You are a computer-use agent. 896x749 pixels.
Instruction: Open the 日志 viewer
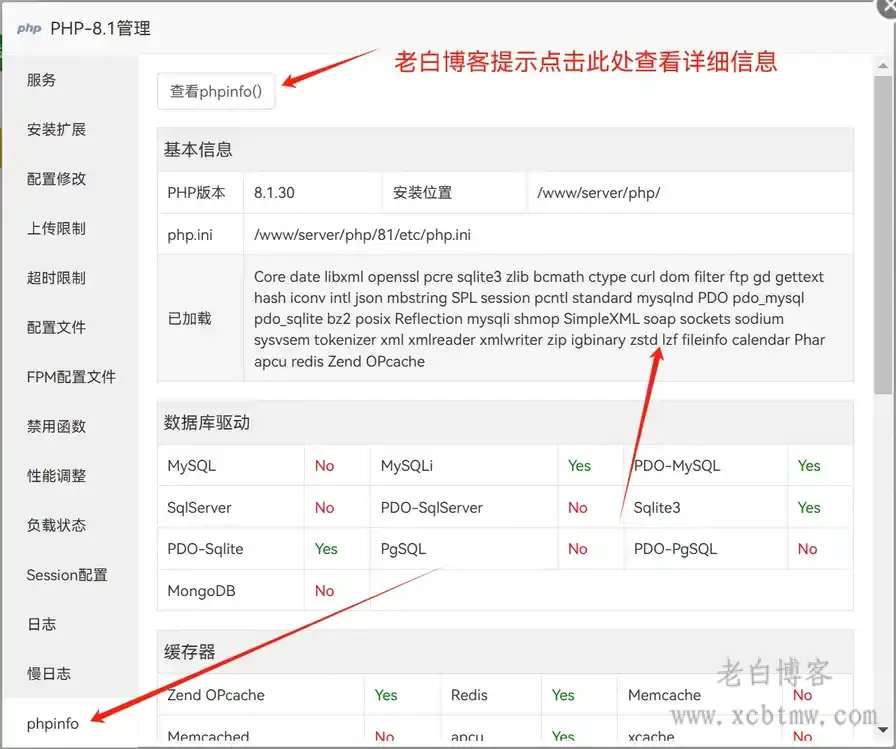41,624
